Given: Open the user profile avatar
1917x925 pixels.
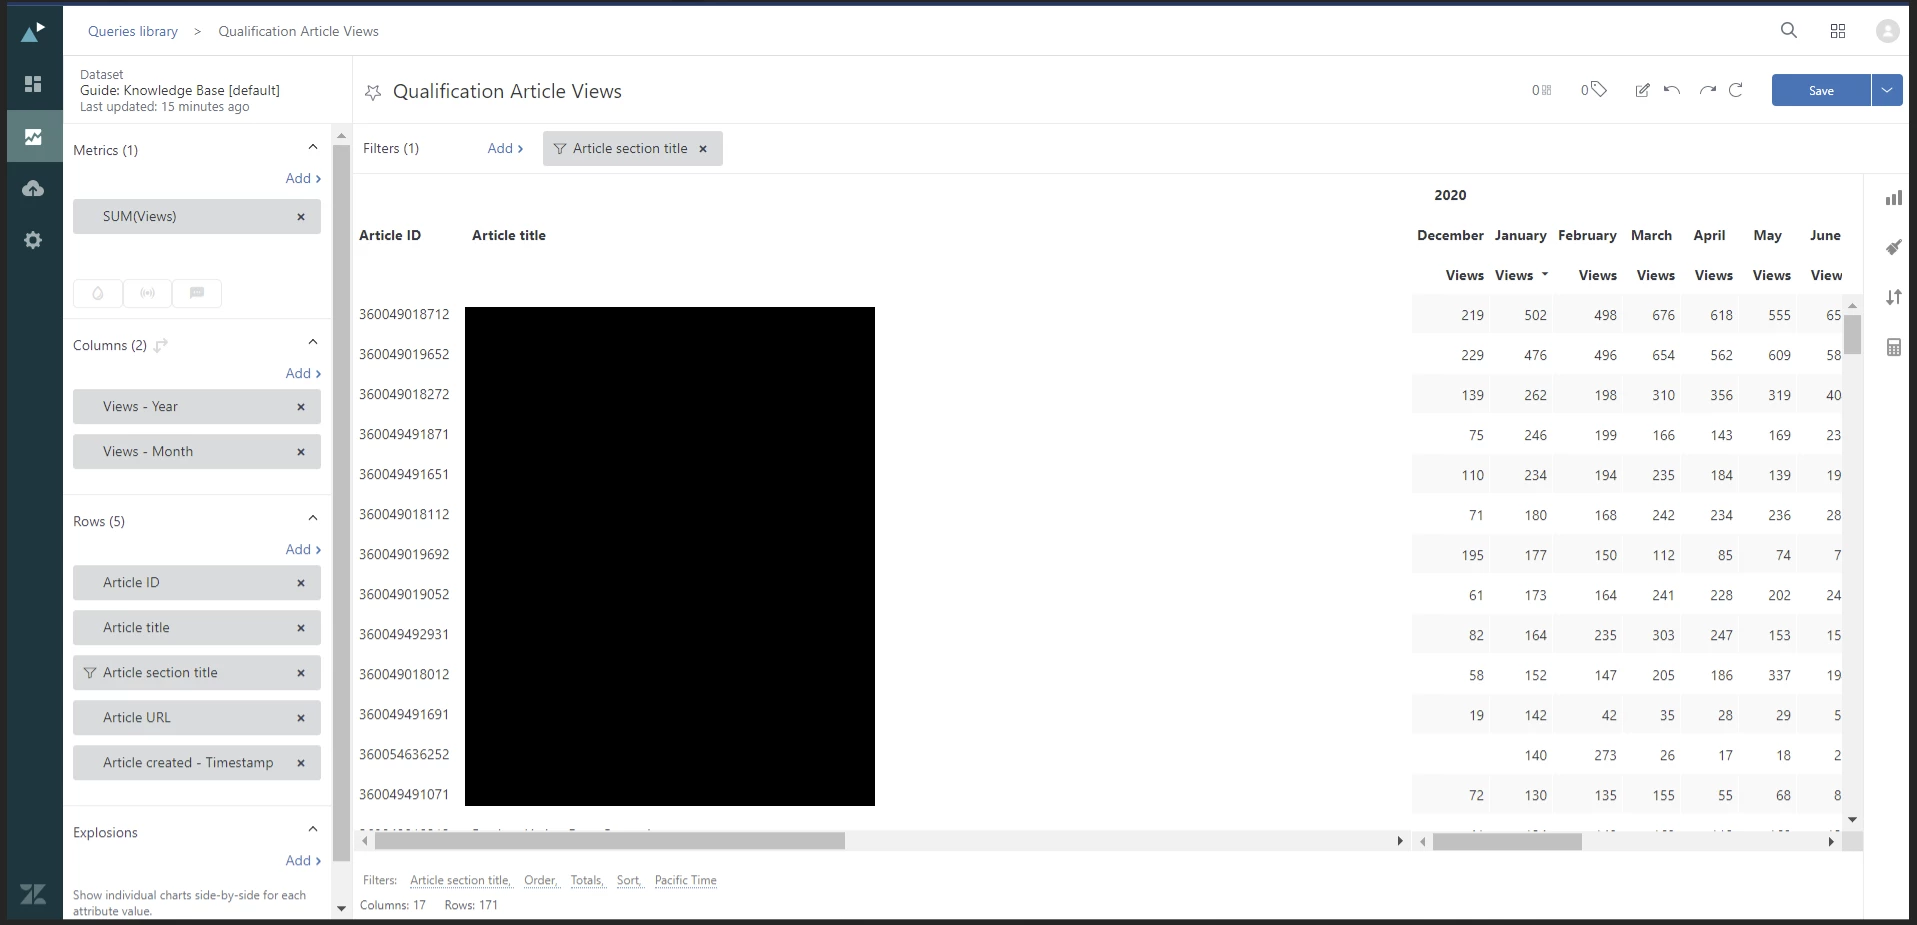Looking at the screenshot, I should (1887, 31).
